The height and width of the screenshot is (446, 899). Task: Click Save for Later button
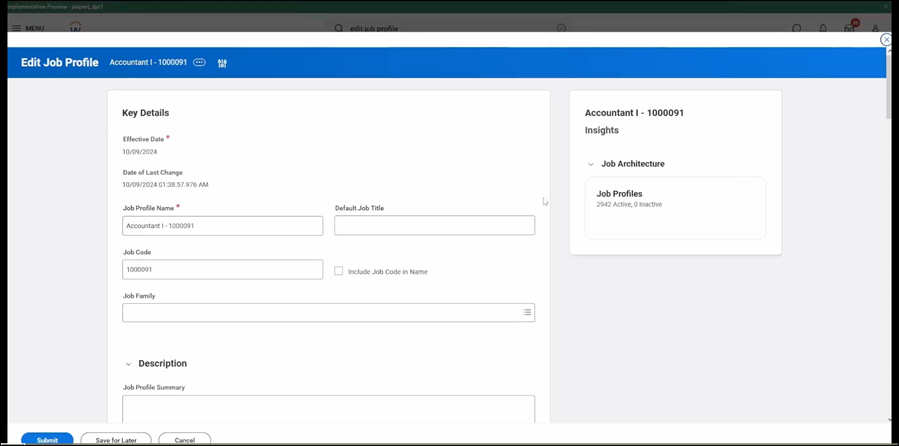[116, 439]
